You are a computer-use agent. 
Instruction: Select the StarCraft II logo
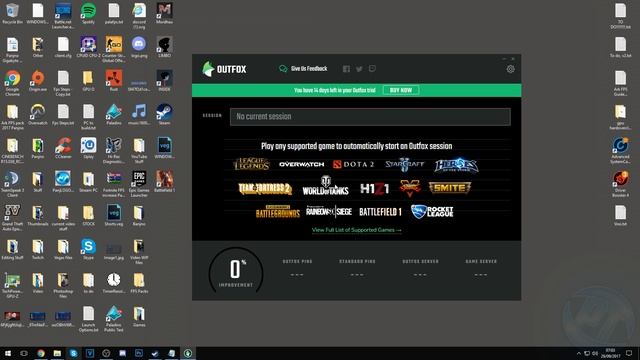tap(404, 164)
